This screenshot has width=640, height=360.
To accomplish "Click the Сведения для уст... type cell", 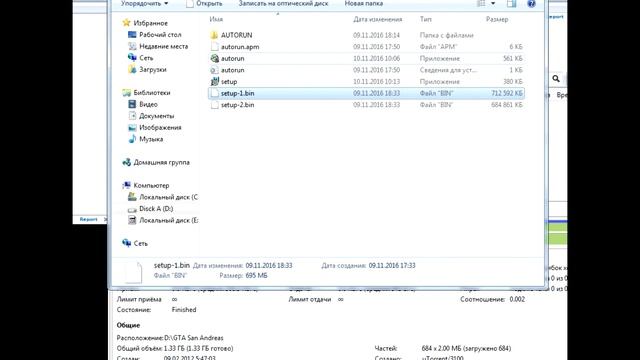I will coord(448,70).
